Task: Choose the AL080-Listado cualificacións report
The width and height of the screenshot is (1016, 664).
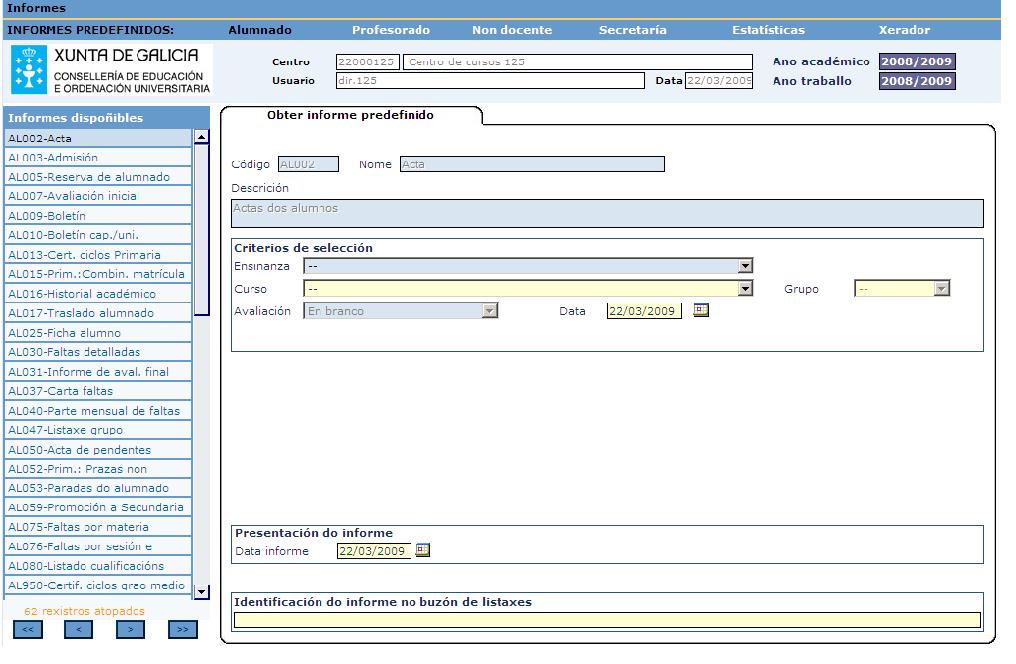Action: (x=97, y=566)
